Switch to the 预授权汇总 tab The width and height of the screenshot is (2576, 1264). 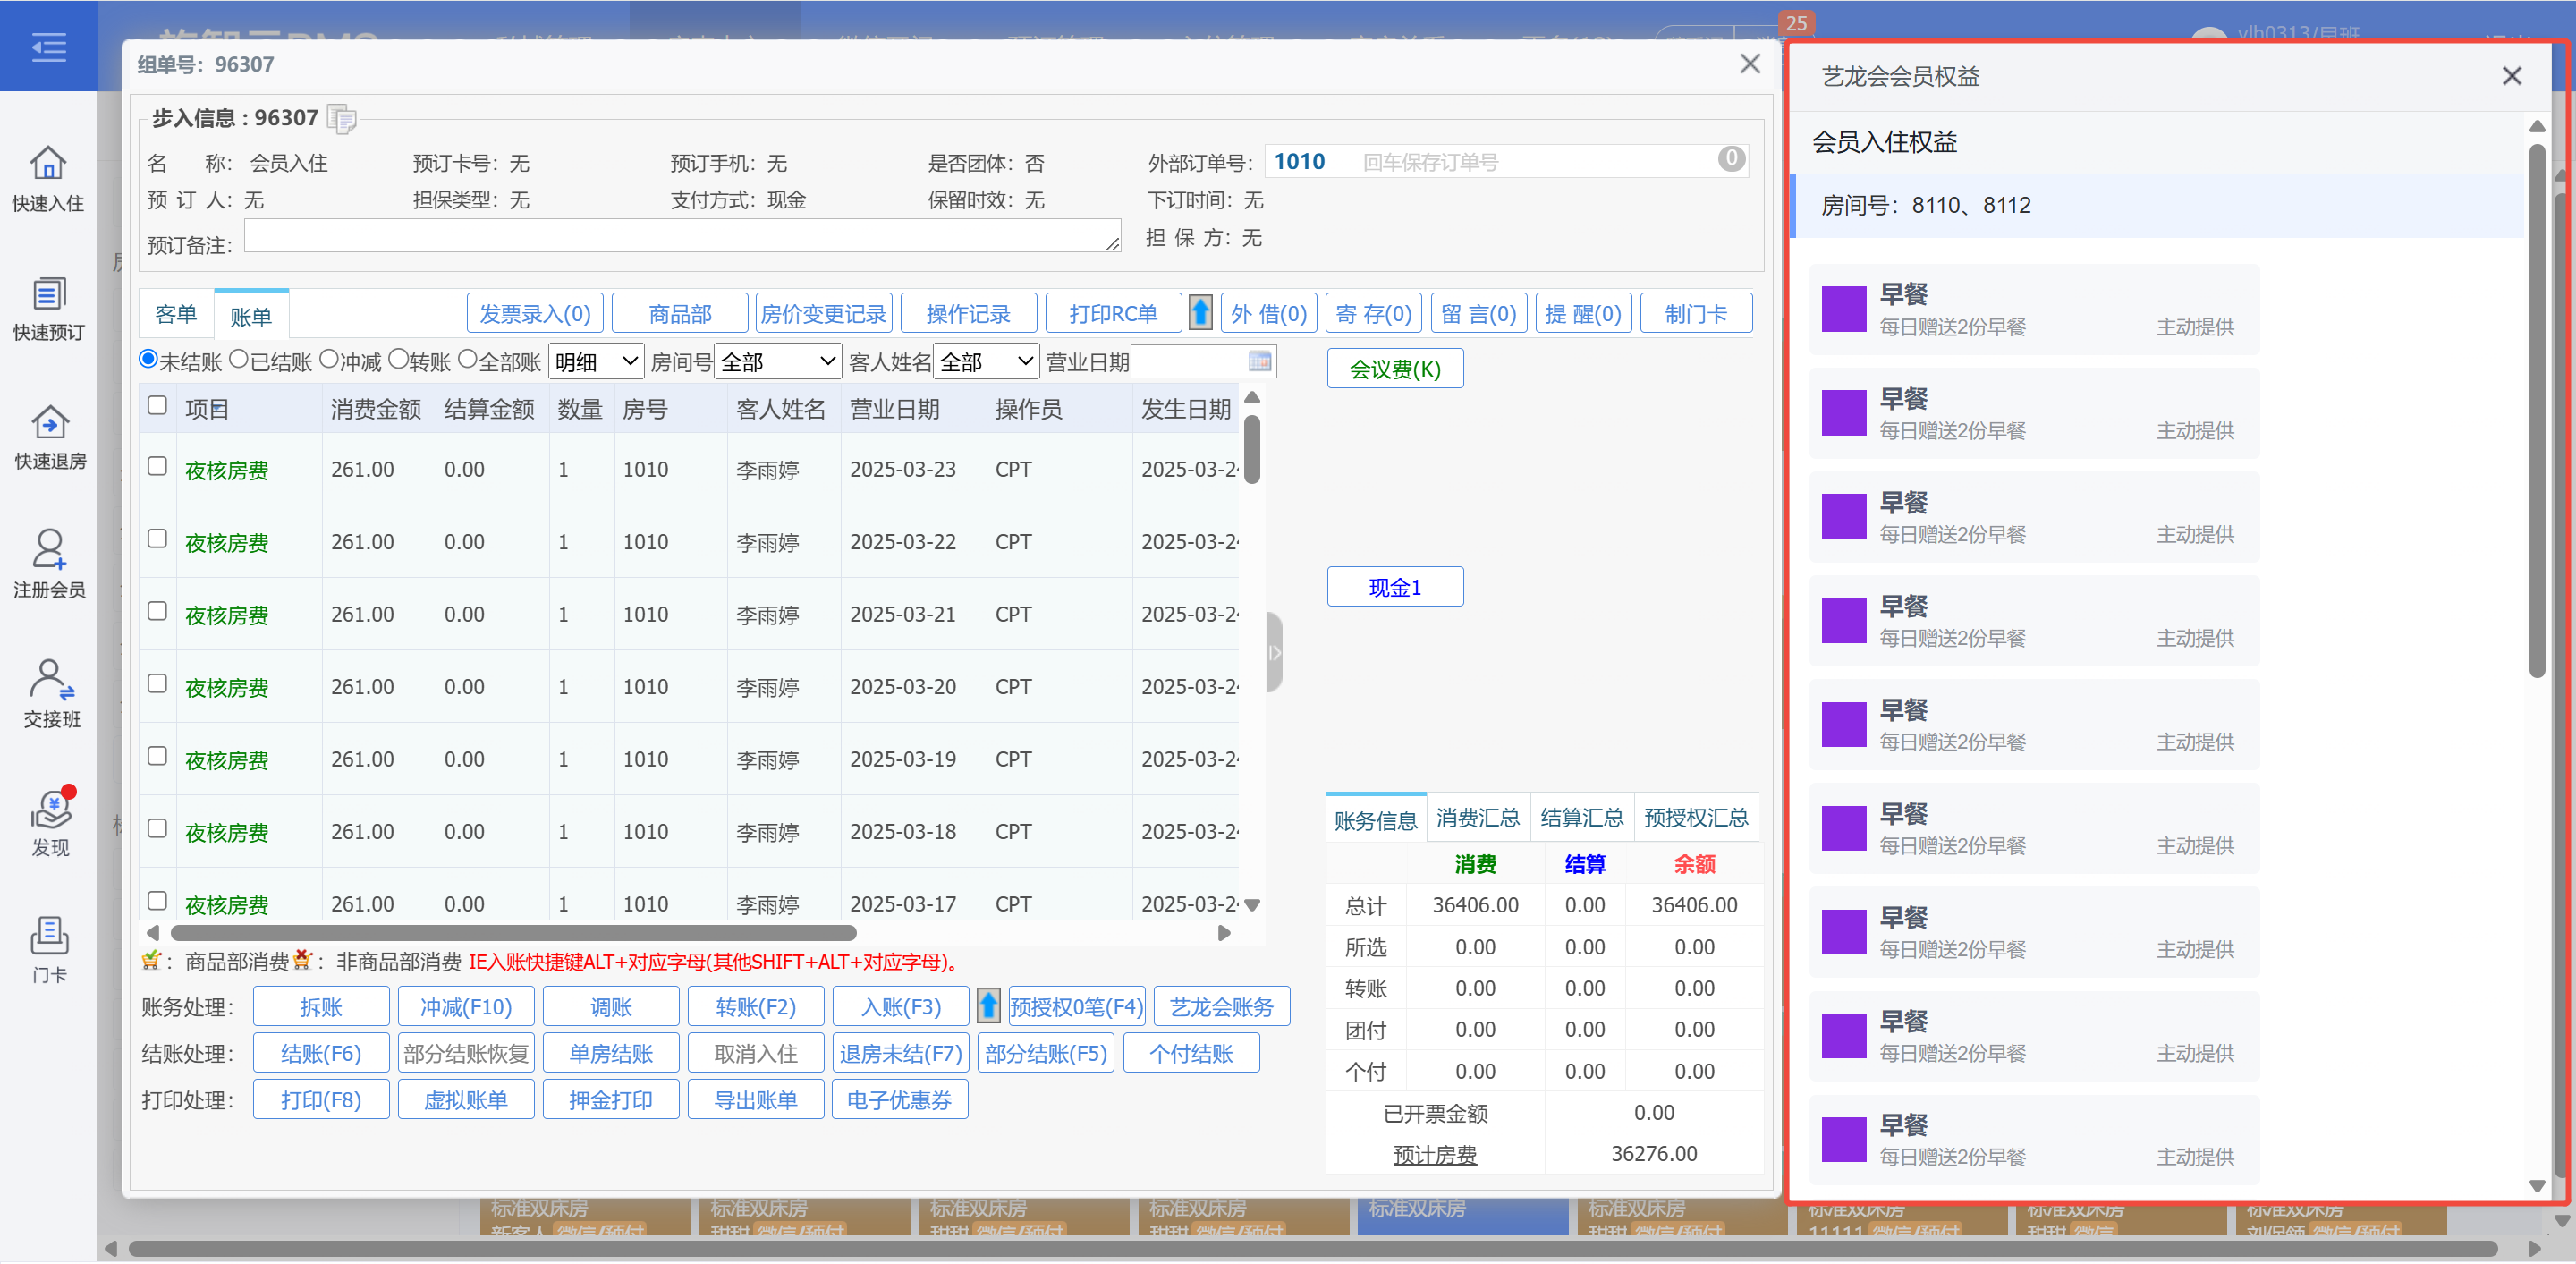(1696, 818)
